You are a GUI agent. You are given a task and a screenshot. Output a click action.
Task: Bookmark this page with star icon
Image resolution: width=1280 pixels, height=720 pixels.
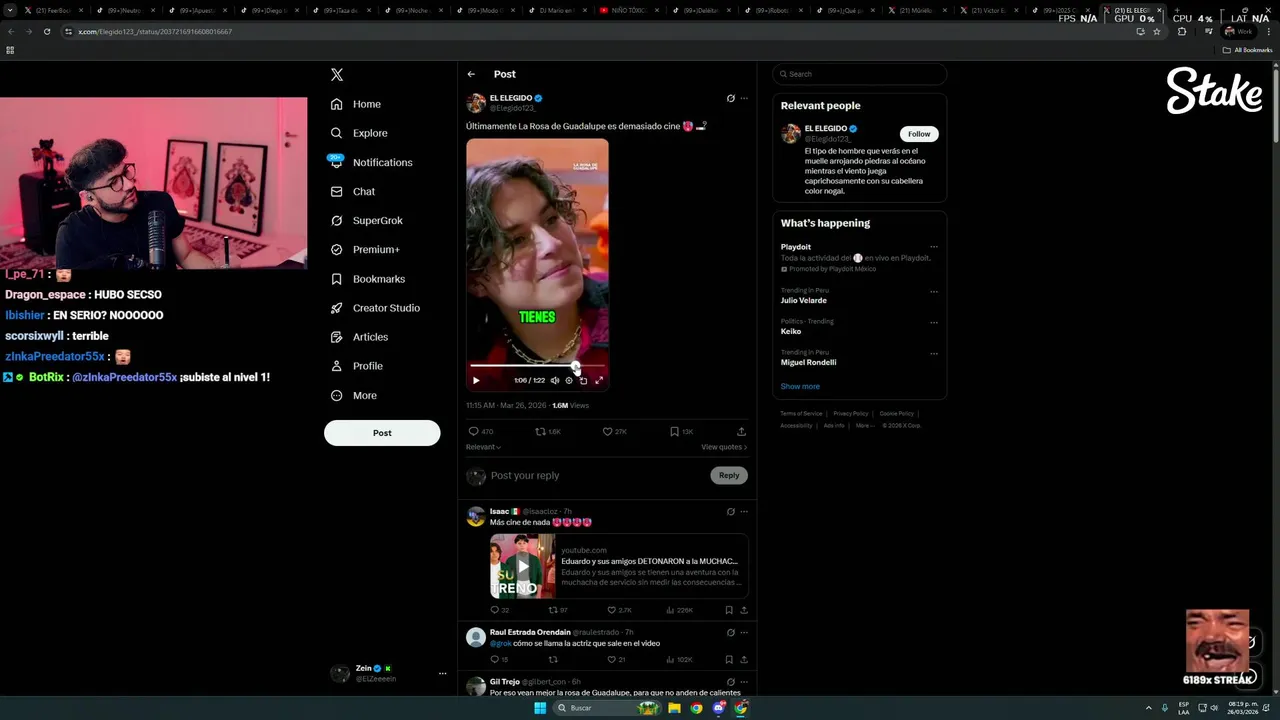[x=1157, y=31]
